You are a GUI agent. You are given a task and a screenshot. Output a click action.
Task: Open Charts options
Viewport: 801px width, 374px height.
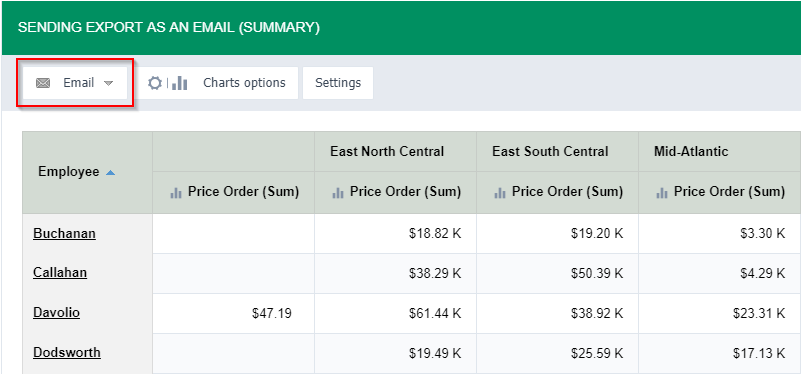point(218,83)
